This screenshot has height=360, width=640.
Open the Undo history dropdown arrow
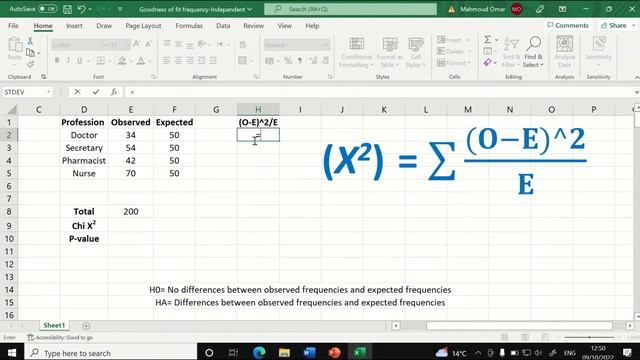coord(90,9)
